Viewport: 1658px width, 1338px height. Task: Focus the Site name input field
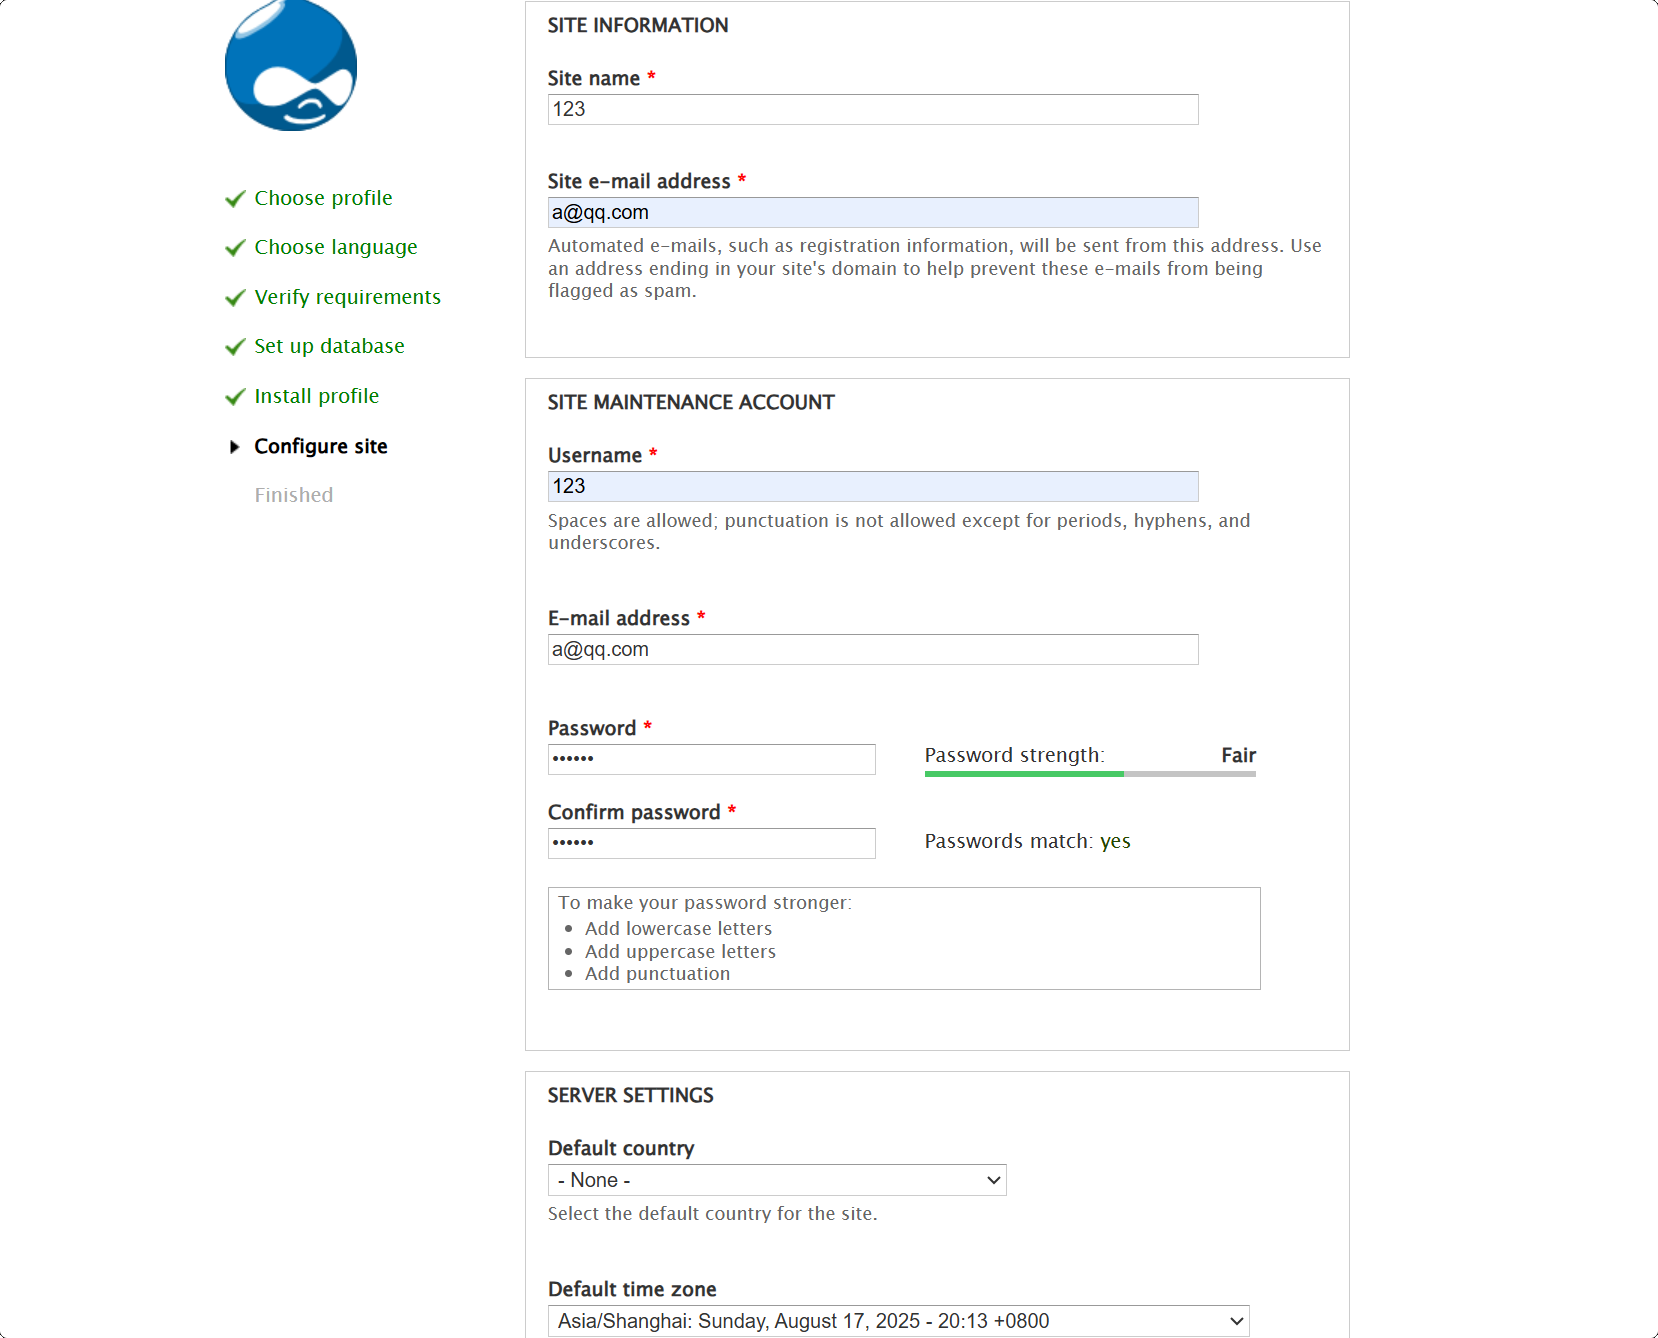click(872, 110)
